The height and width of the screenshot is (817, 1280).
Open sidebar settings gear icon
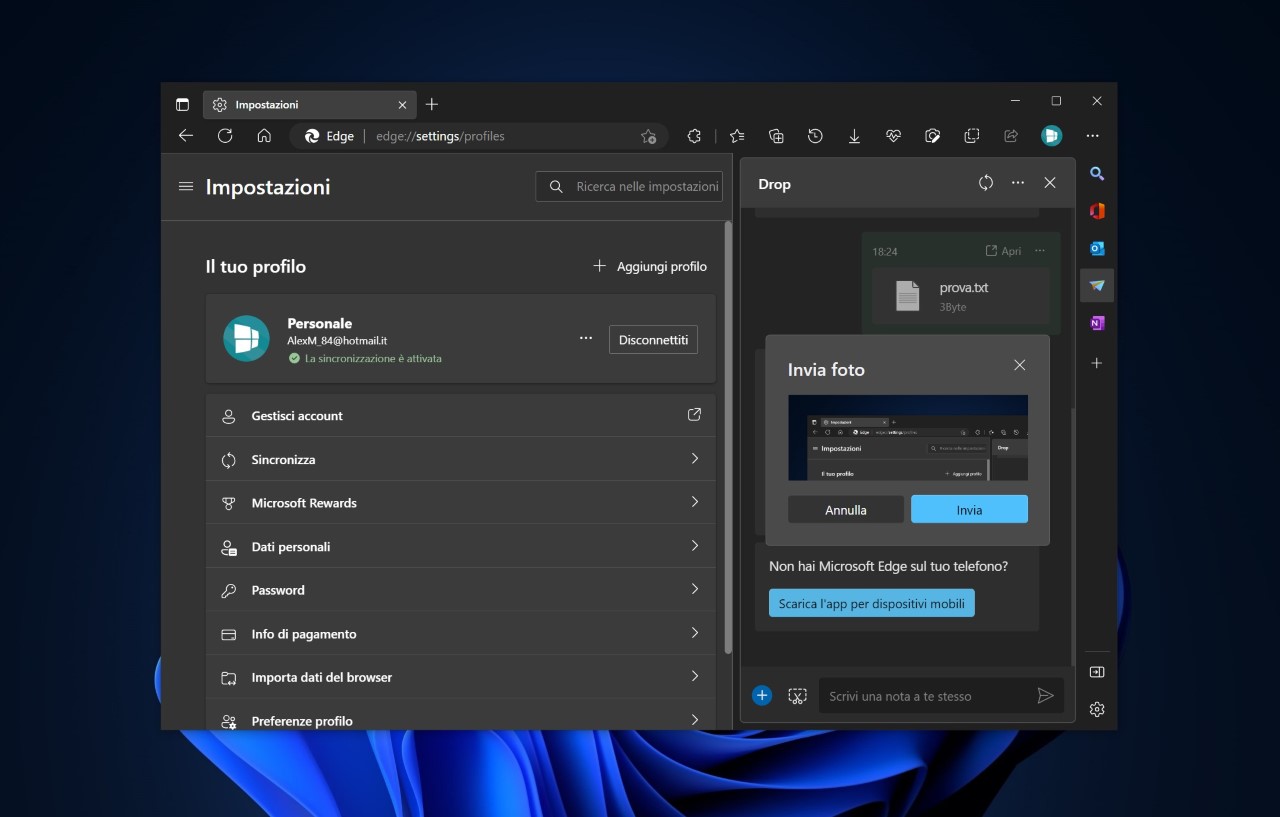tap(1097, 709)
